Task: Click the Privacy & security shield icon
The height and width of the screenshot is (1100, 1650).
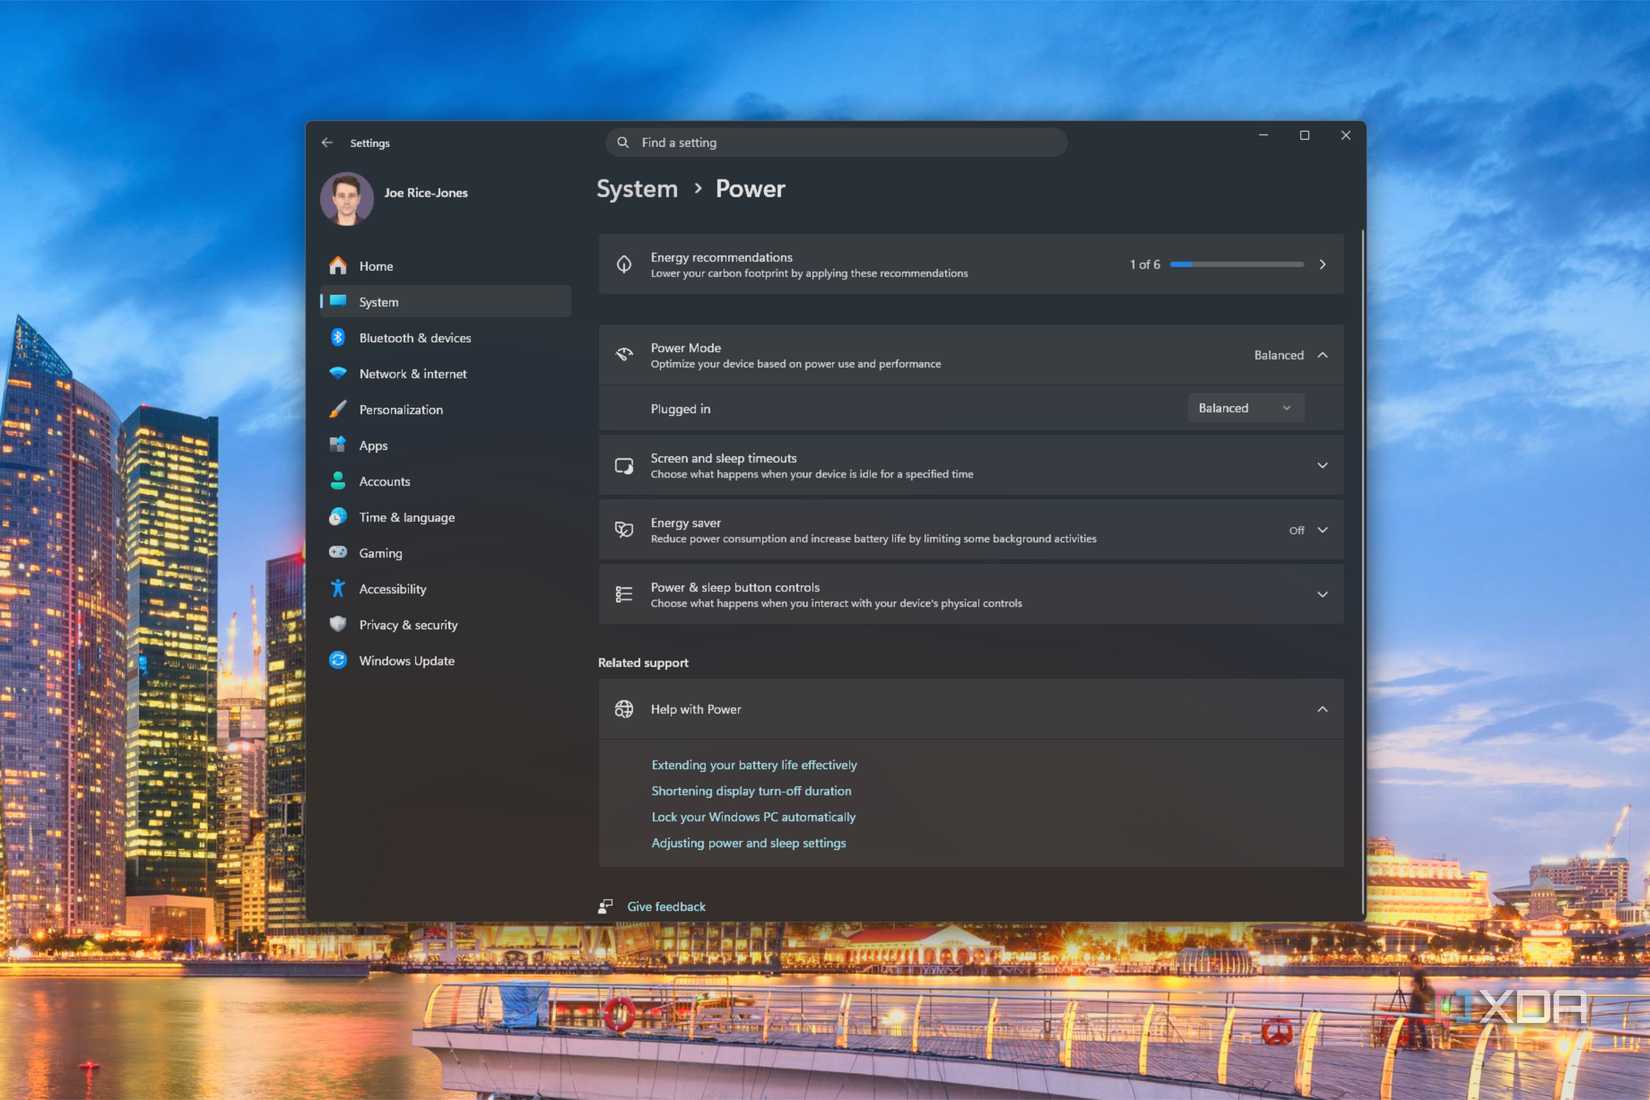Action: (338, 625)
